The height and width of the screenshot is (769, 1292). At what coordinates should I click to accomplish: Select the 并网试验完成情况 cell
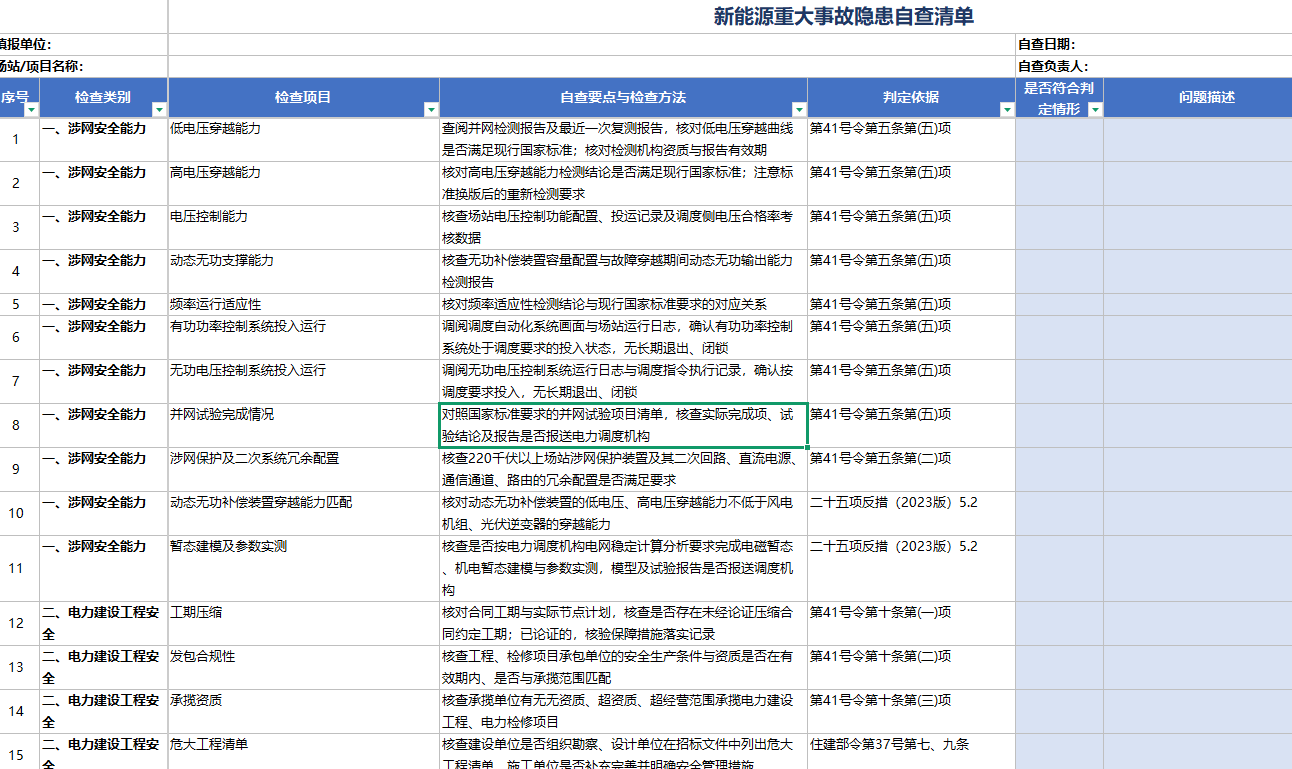pos(304,425)
